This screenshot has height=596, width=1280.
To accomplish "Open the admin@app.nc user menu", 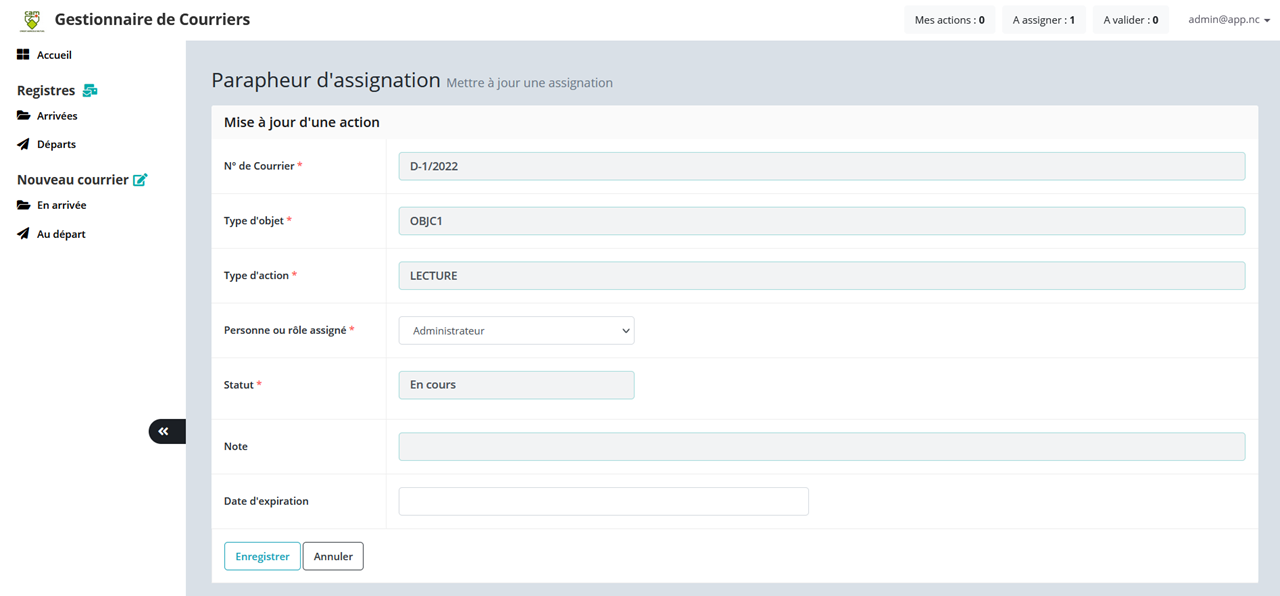I will (1228, 20).
